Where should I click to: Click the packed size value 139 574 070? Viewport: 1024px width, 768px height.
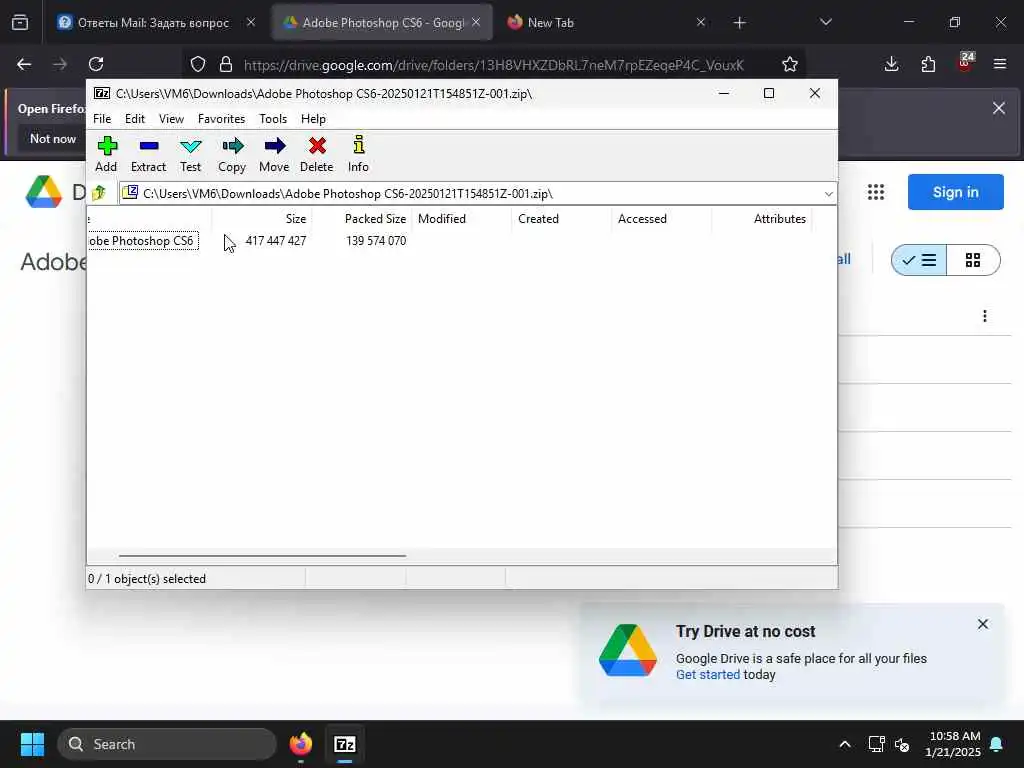tap(376, 241)
